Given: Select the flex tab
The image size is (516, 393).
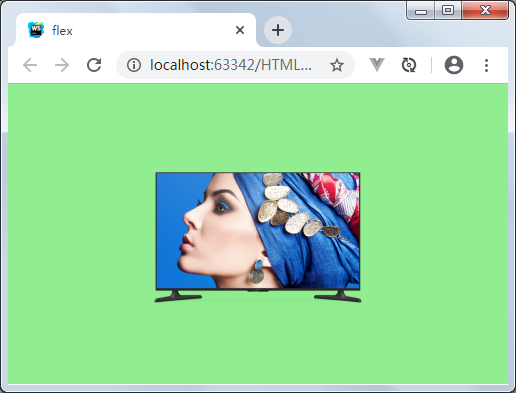Looking at the screenshot, I should (135, 30).
